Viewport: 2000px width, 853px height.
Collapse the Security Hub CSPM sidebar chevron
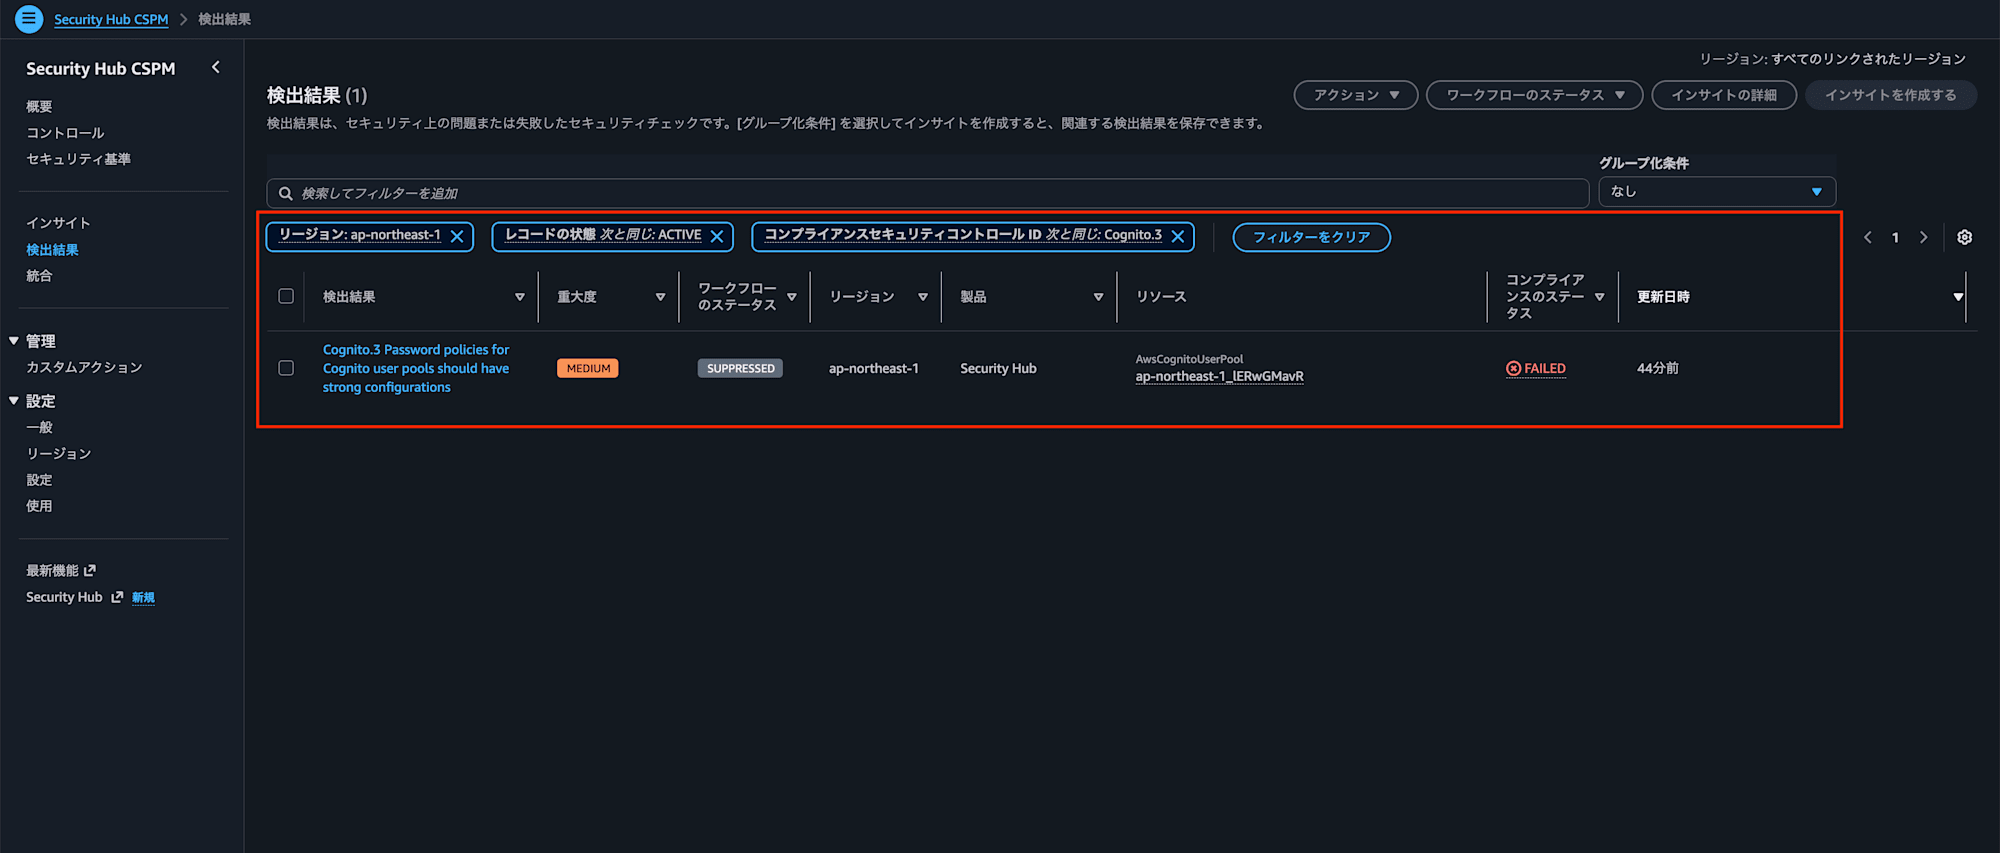tap(215, 67)
